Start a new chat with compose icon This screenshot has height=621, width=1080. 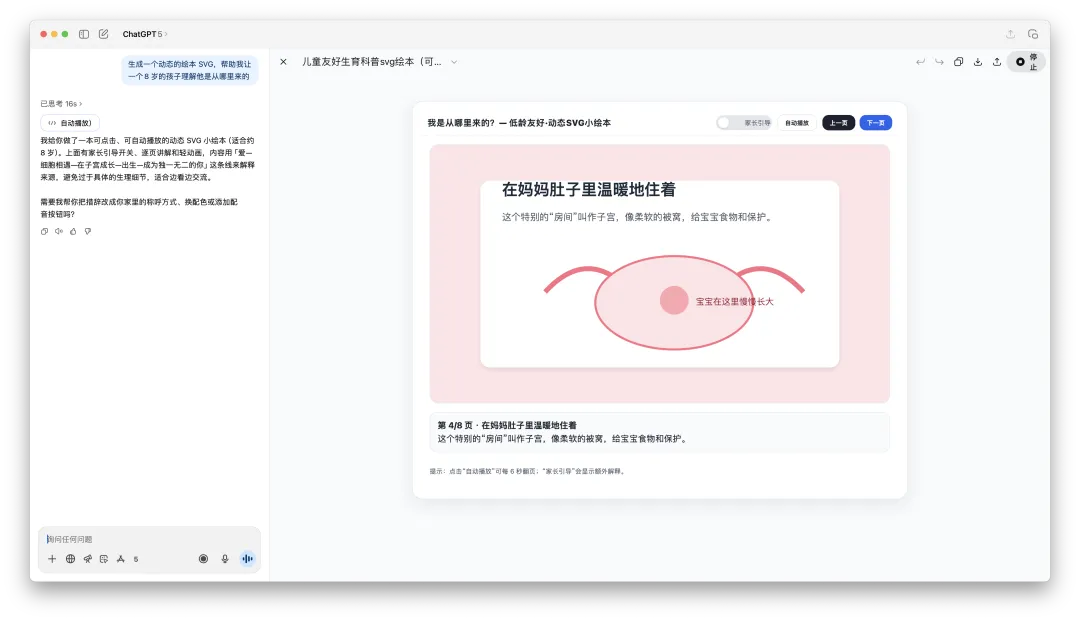(103, 34)
